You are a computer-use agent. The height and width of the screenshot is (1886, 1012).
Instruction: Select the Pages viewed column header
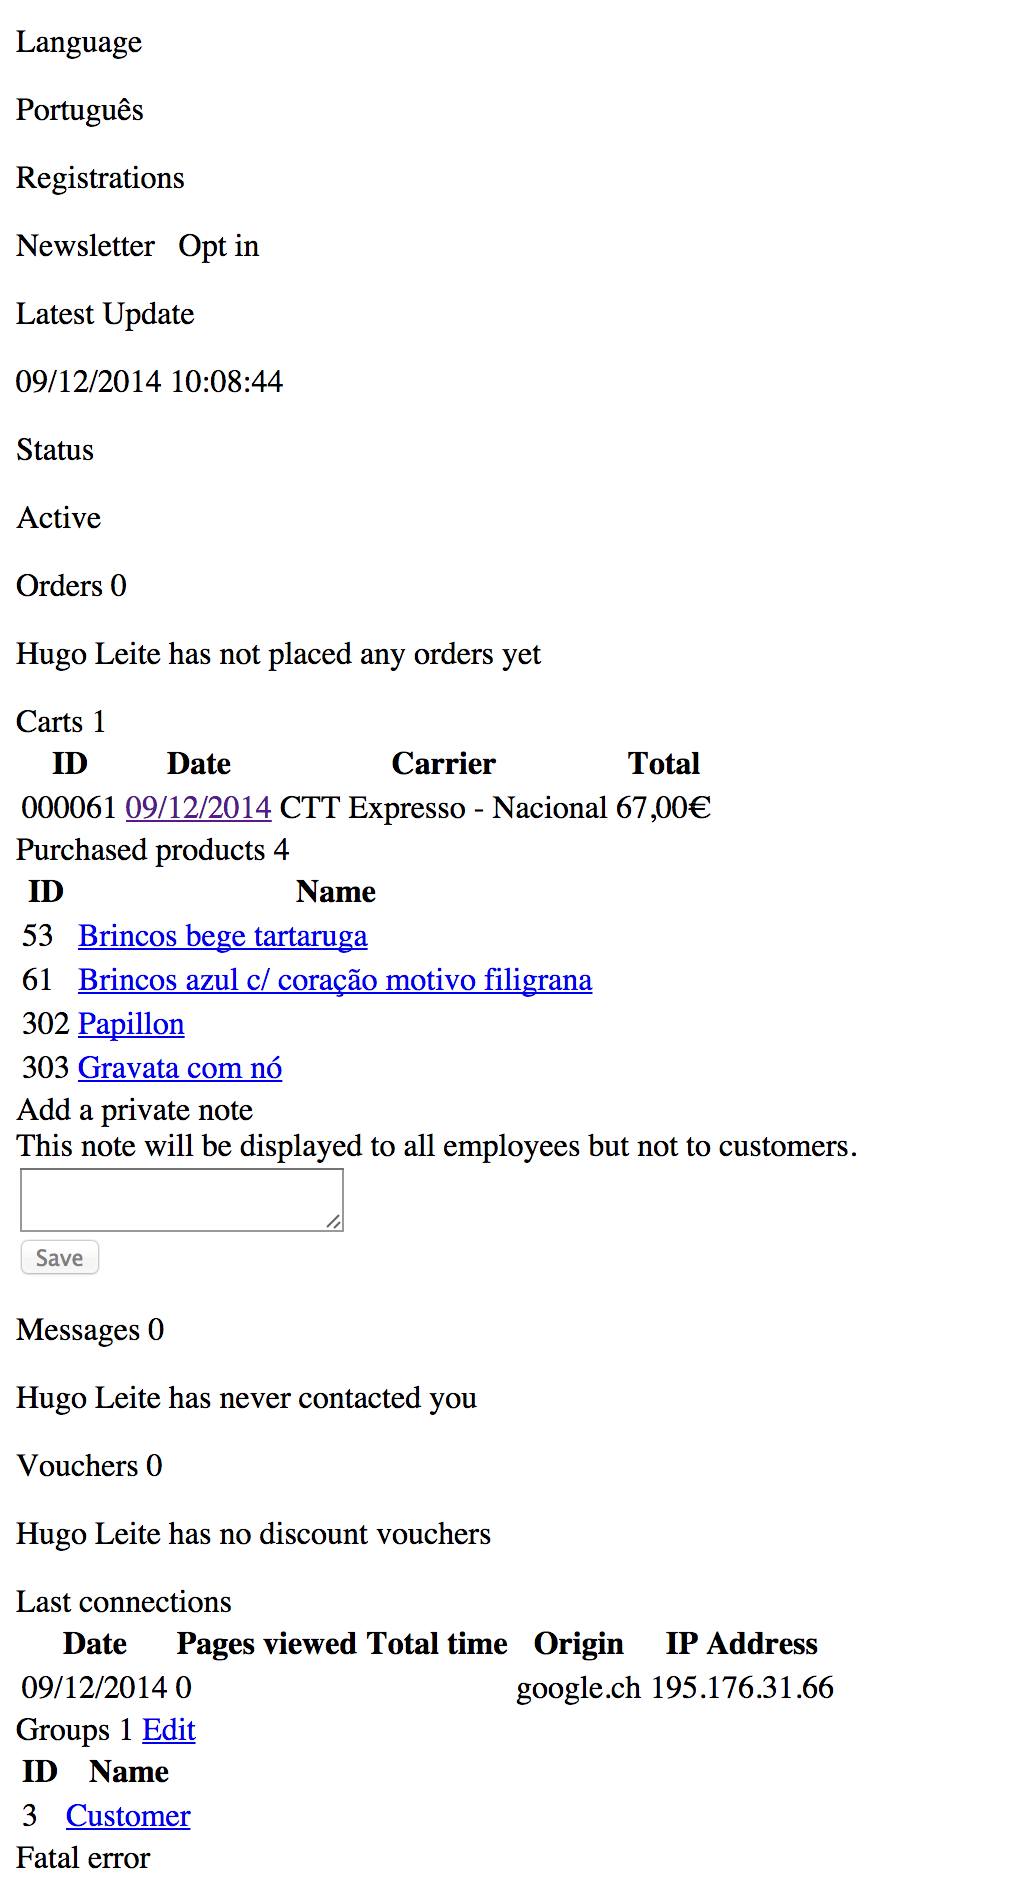[x=267, y=1643]
